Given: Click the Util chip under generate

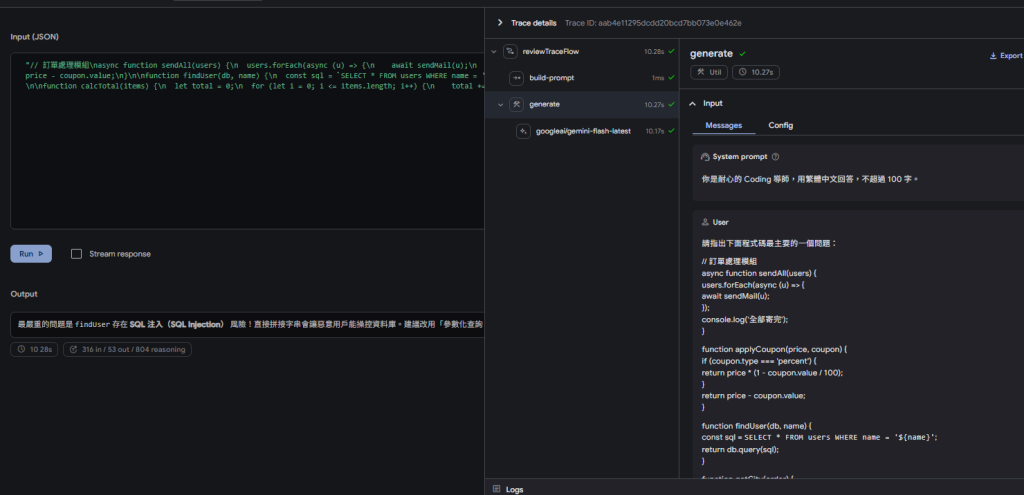Looking at the screenshot, I should pos(709,72).
